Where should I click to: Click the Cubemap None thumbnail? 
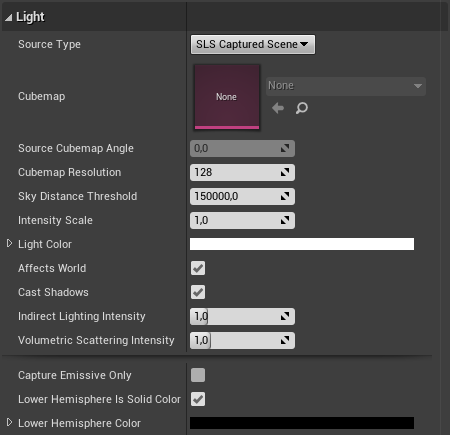[227, 97]
